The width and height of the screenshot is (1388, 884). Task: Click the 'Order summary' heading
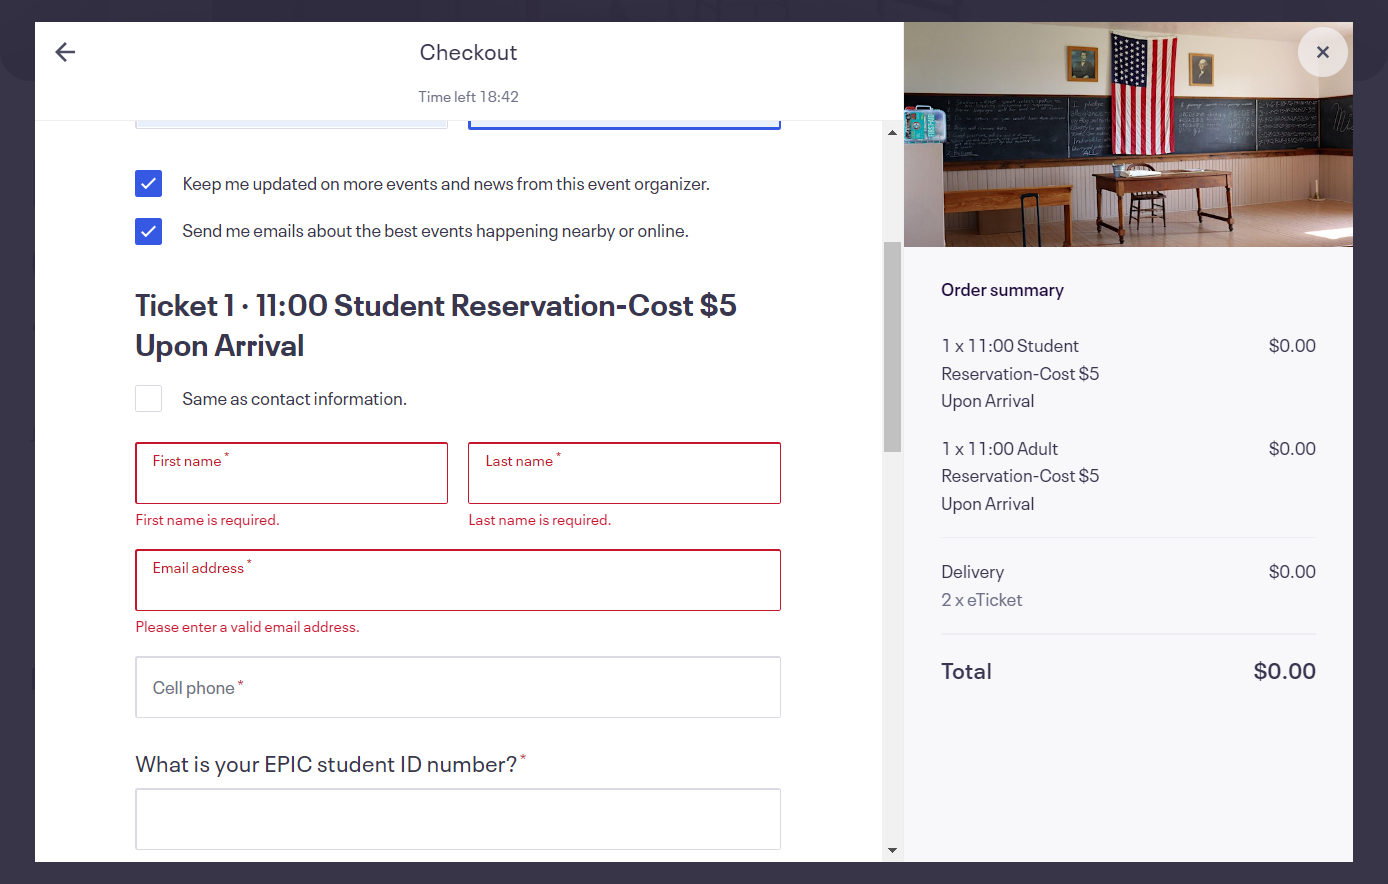(x=1002, y=290)
